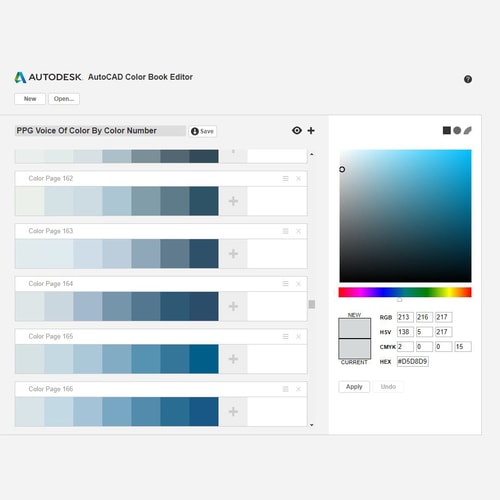Edit the color book name field
This screenshot has width=500, height=500.
coord(100,131)
